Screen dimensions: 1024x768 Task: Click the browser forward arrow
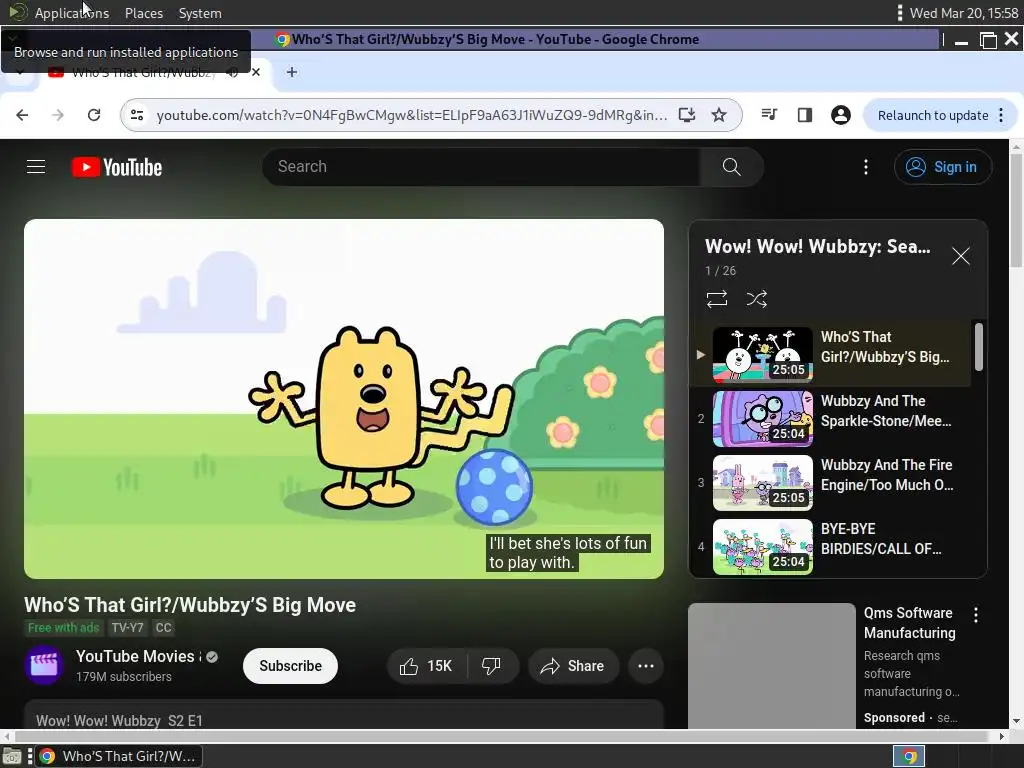click(57, 115)
